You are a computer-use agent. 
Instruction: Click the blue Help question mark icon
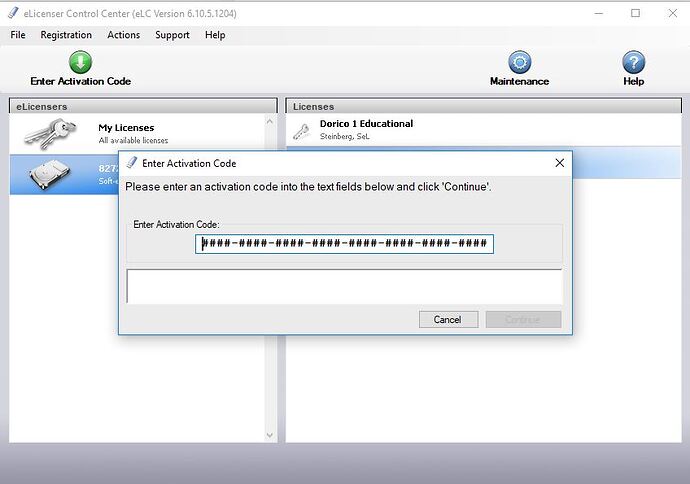(x=633, y=62)
